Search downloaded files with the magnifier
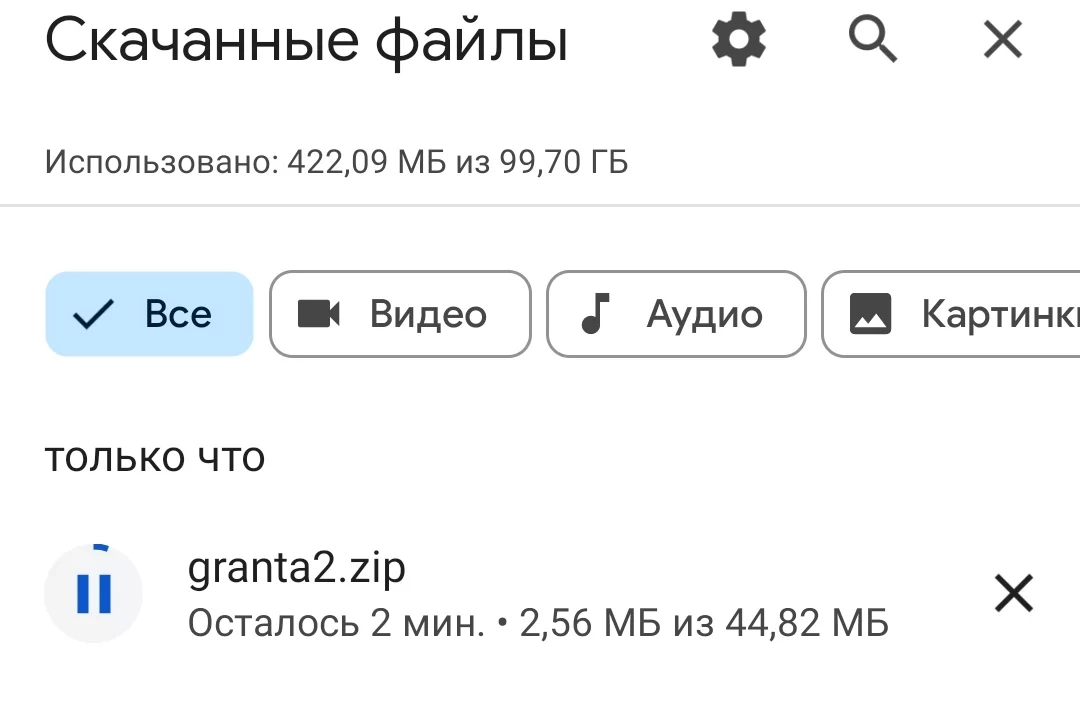This screenshot has width=1080, height=704. [x=872, y=41]
